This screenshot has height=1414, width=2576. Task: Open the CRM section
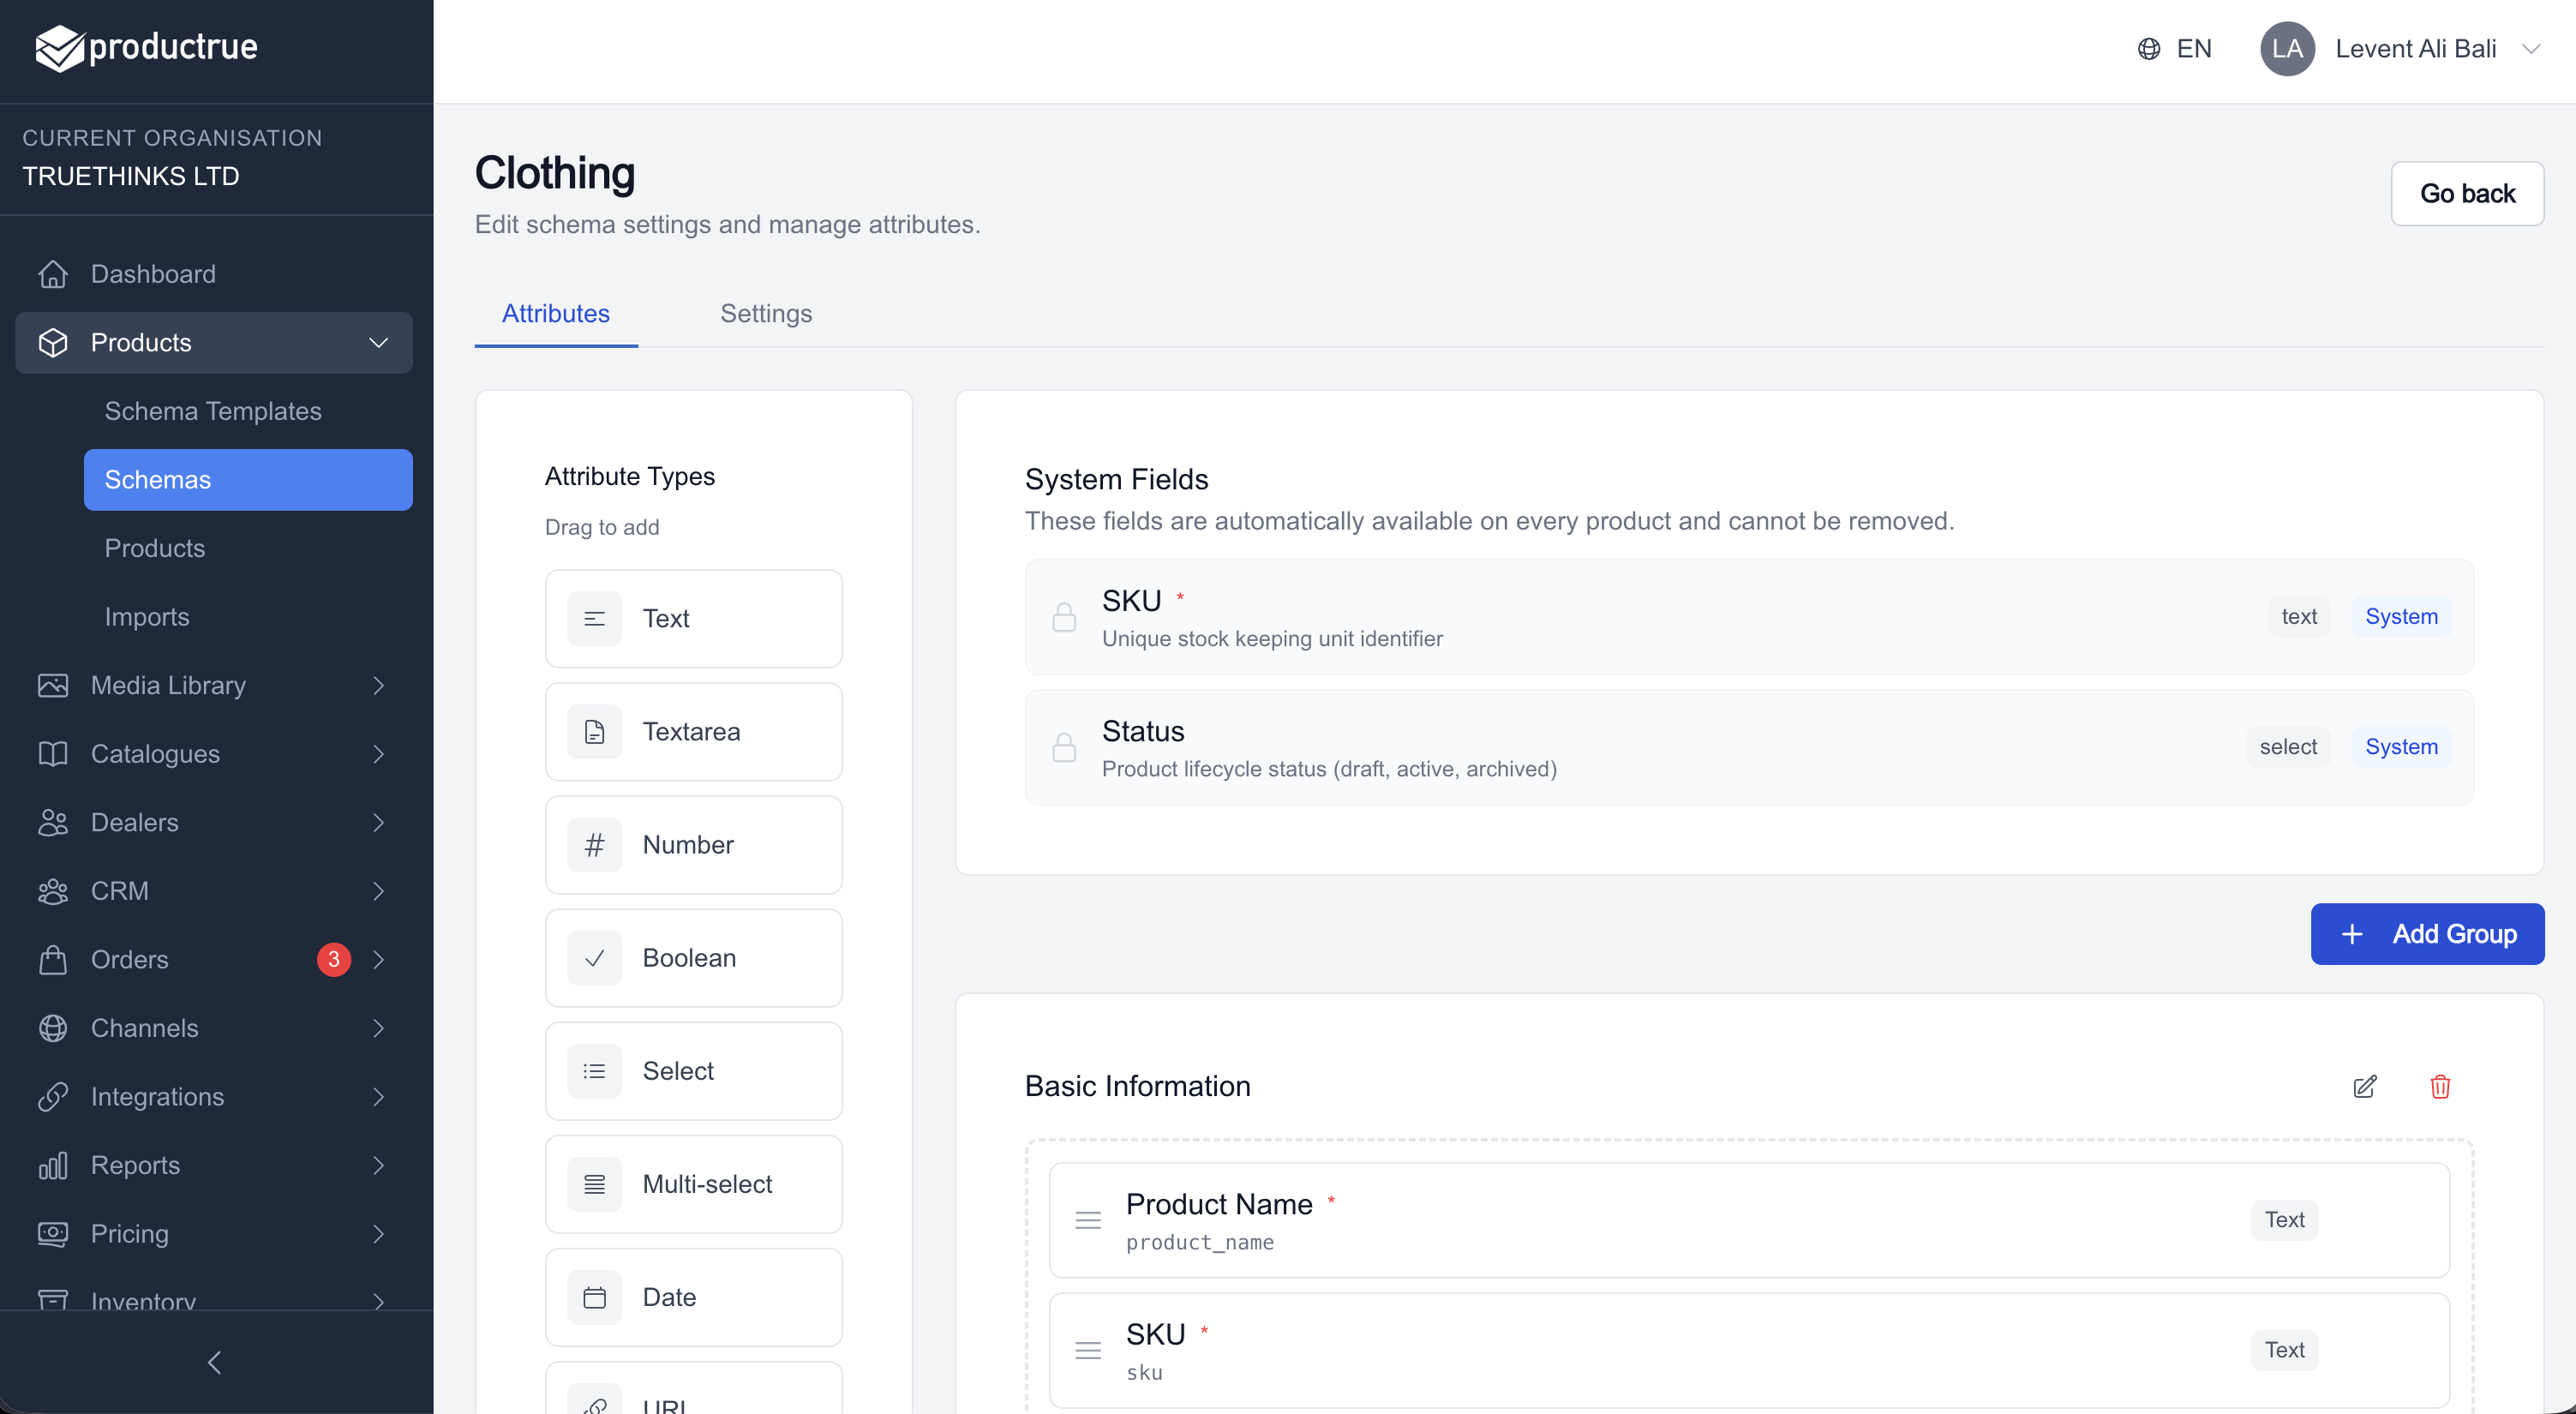tap(120, 890)
